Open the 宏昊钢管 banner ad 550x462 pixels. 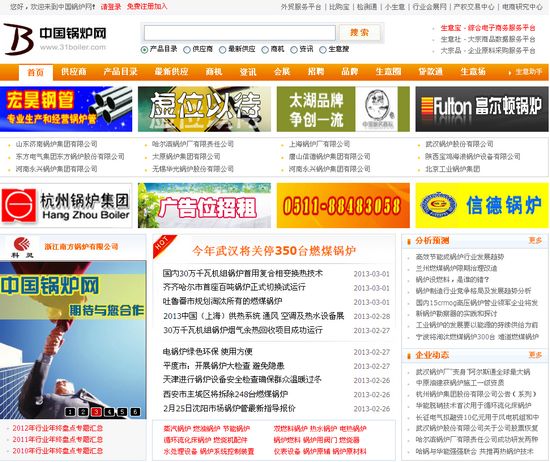tap(66, 109)
